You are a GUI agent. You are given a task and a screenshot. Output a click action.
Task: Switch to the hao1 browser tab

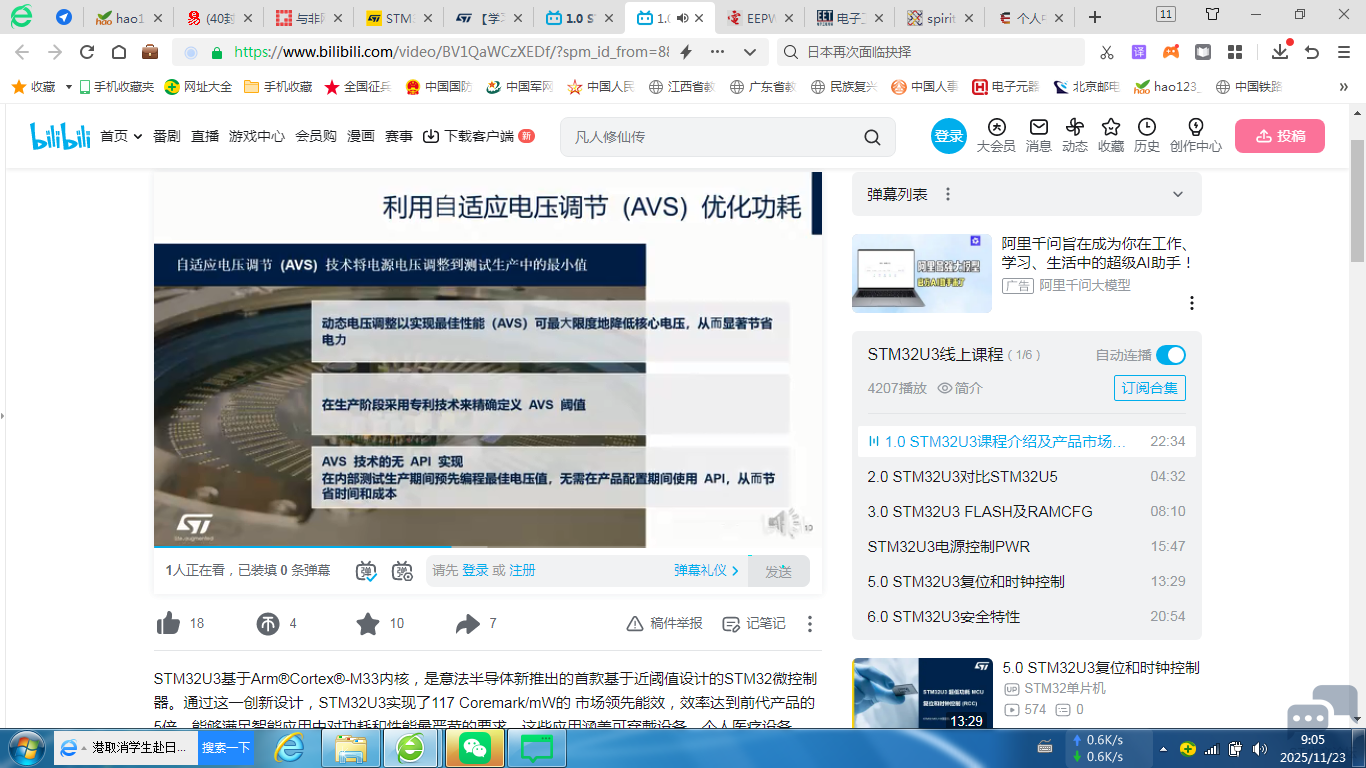coord(127,18)
